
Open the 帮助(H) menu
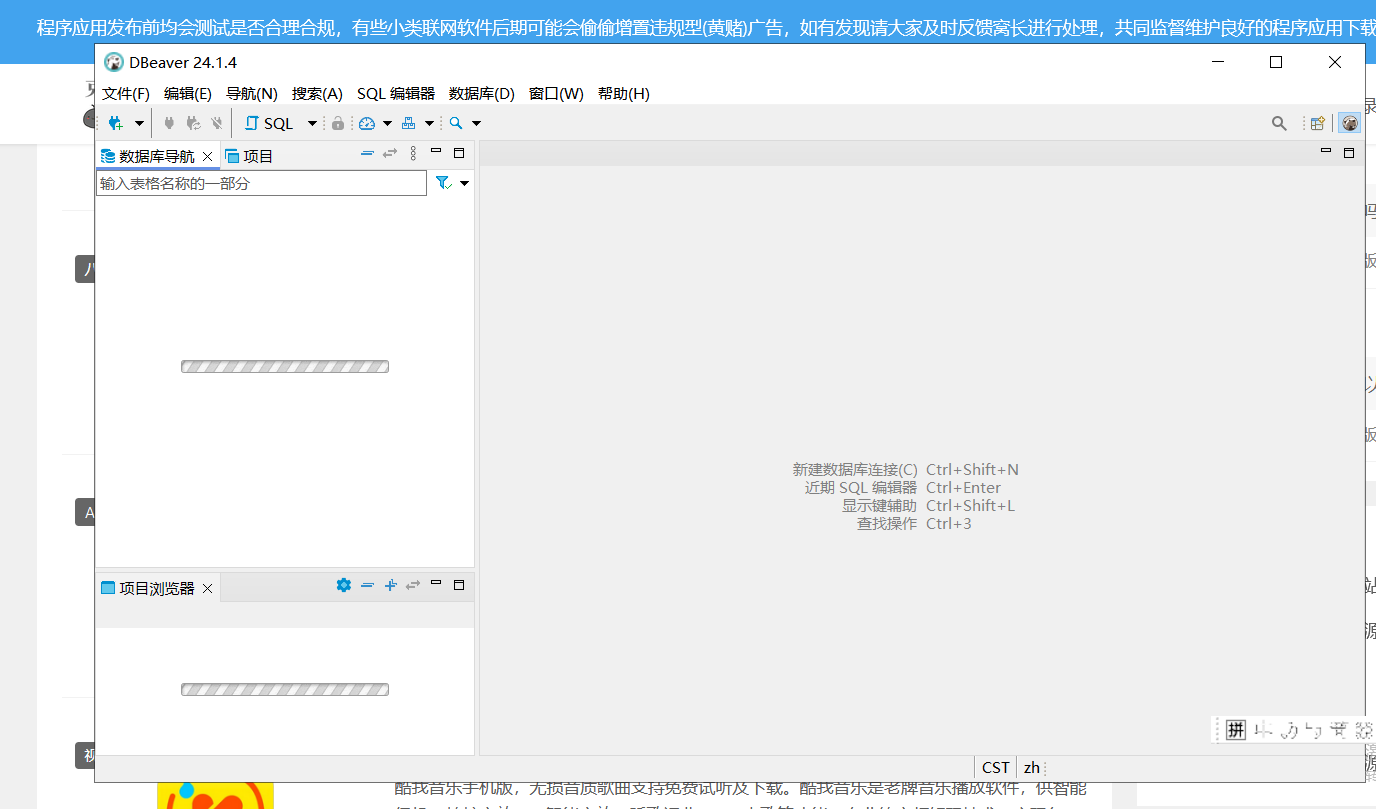pos(624,93)
